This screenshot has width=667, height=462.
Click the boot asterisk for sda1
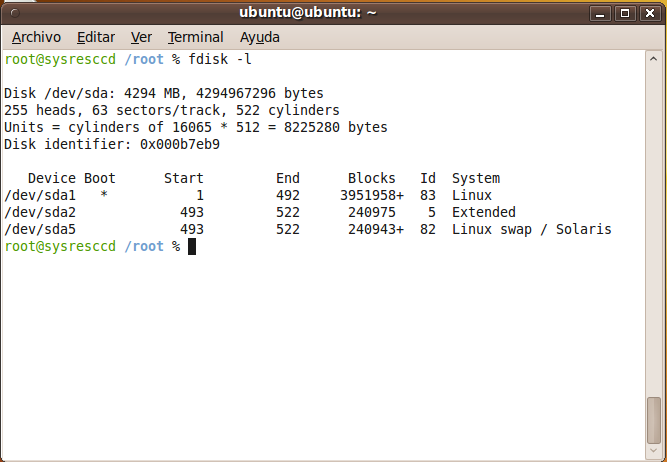pos(104,194)
